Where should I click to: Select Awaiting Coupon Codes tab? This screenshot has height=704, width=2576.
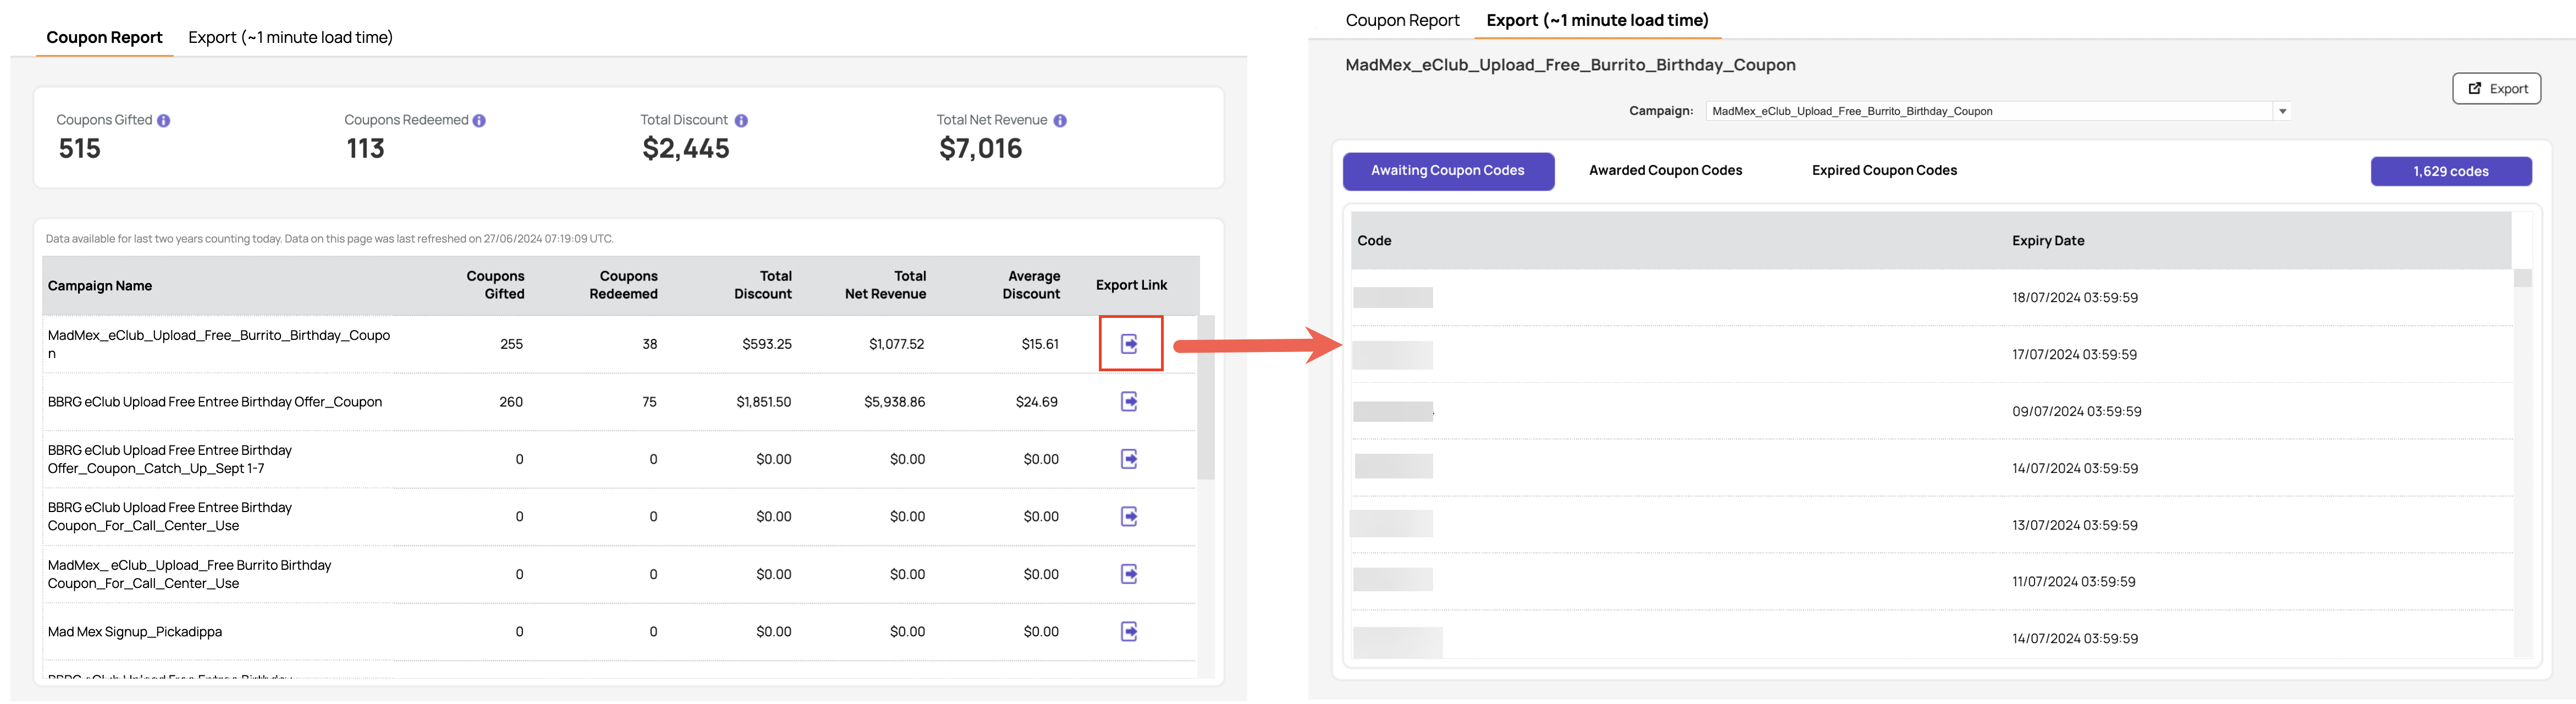tap(1448, 171)
